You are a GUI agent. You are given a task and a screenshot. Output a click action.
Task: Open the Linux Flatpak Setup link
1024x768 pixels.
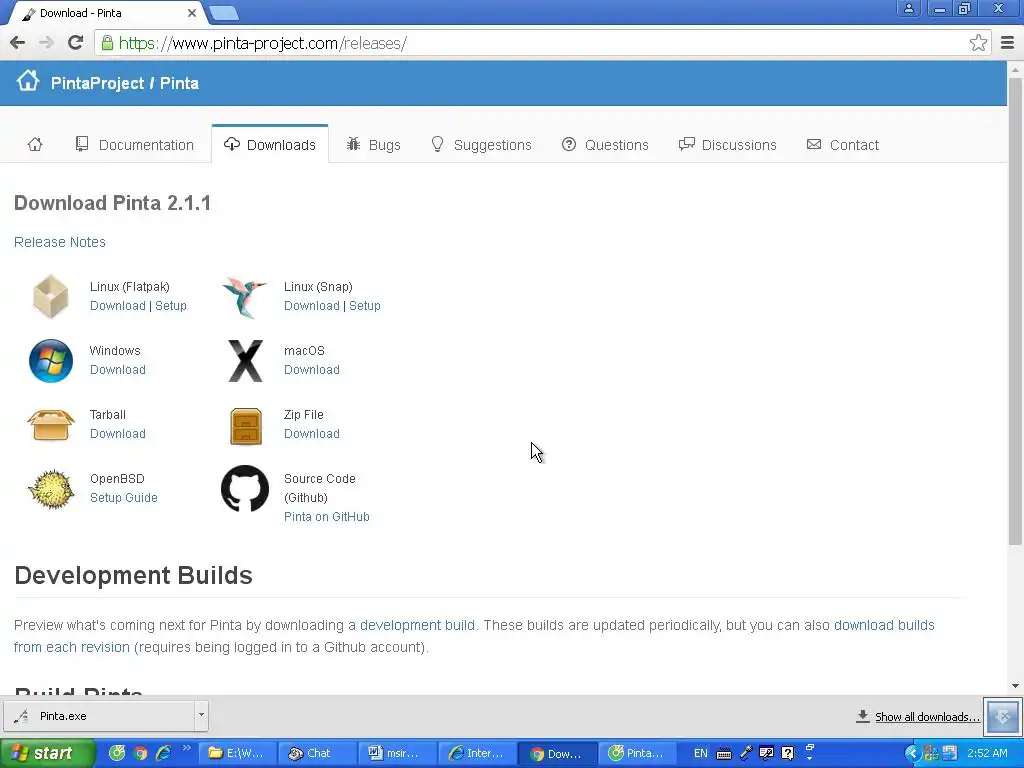coord(170,306)
